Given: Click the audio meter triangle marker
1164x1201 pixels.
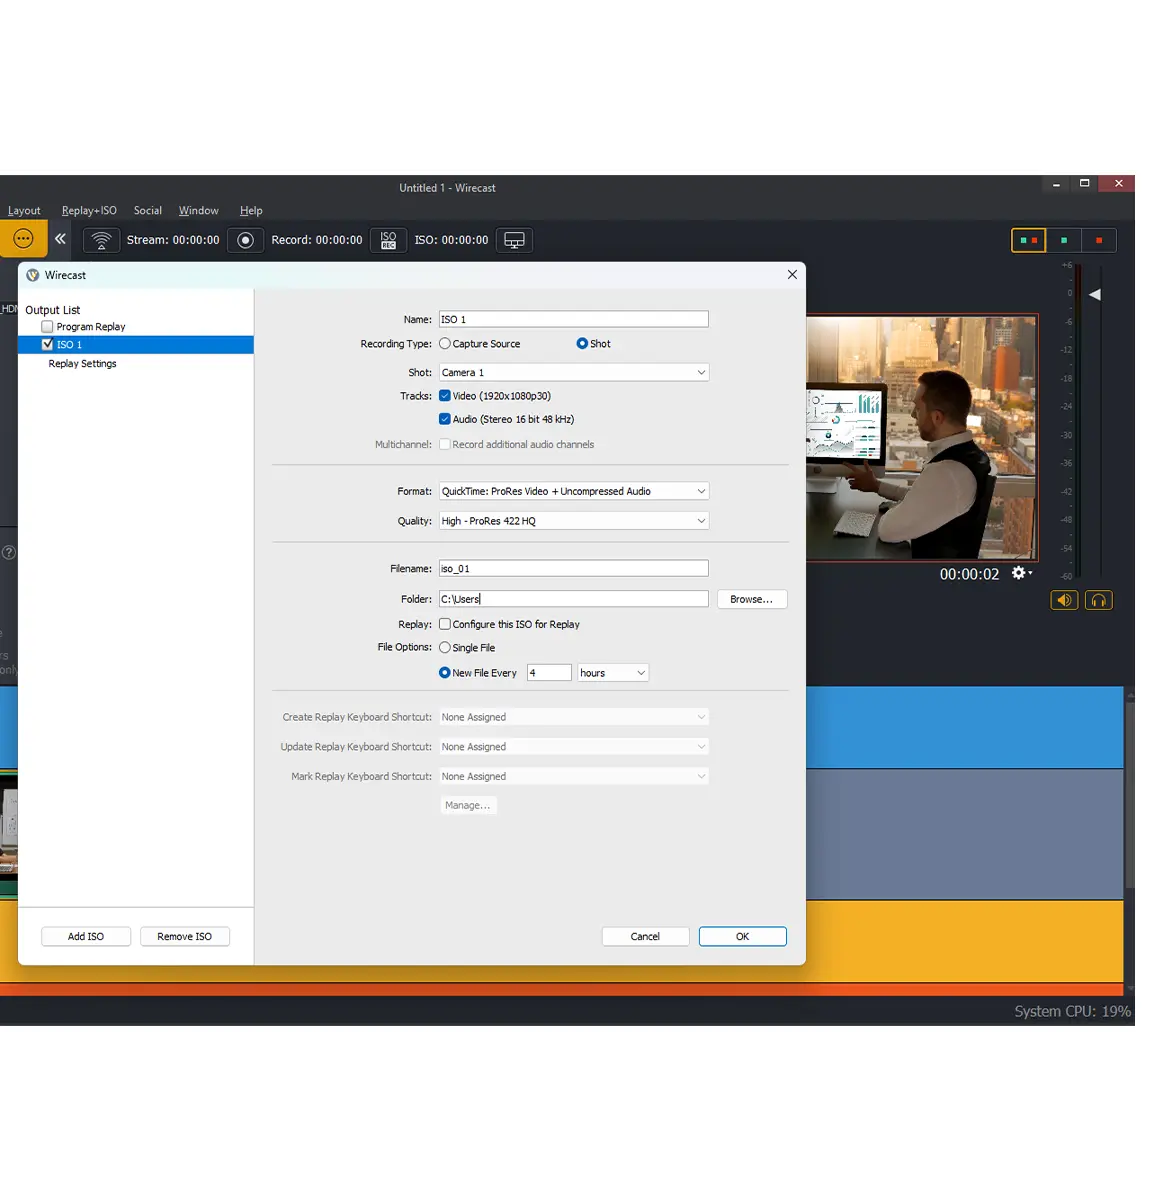Looking at the screenshot, I should pyautogui.click(x=1094, y=295).
